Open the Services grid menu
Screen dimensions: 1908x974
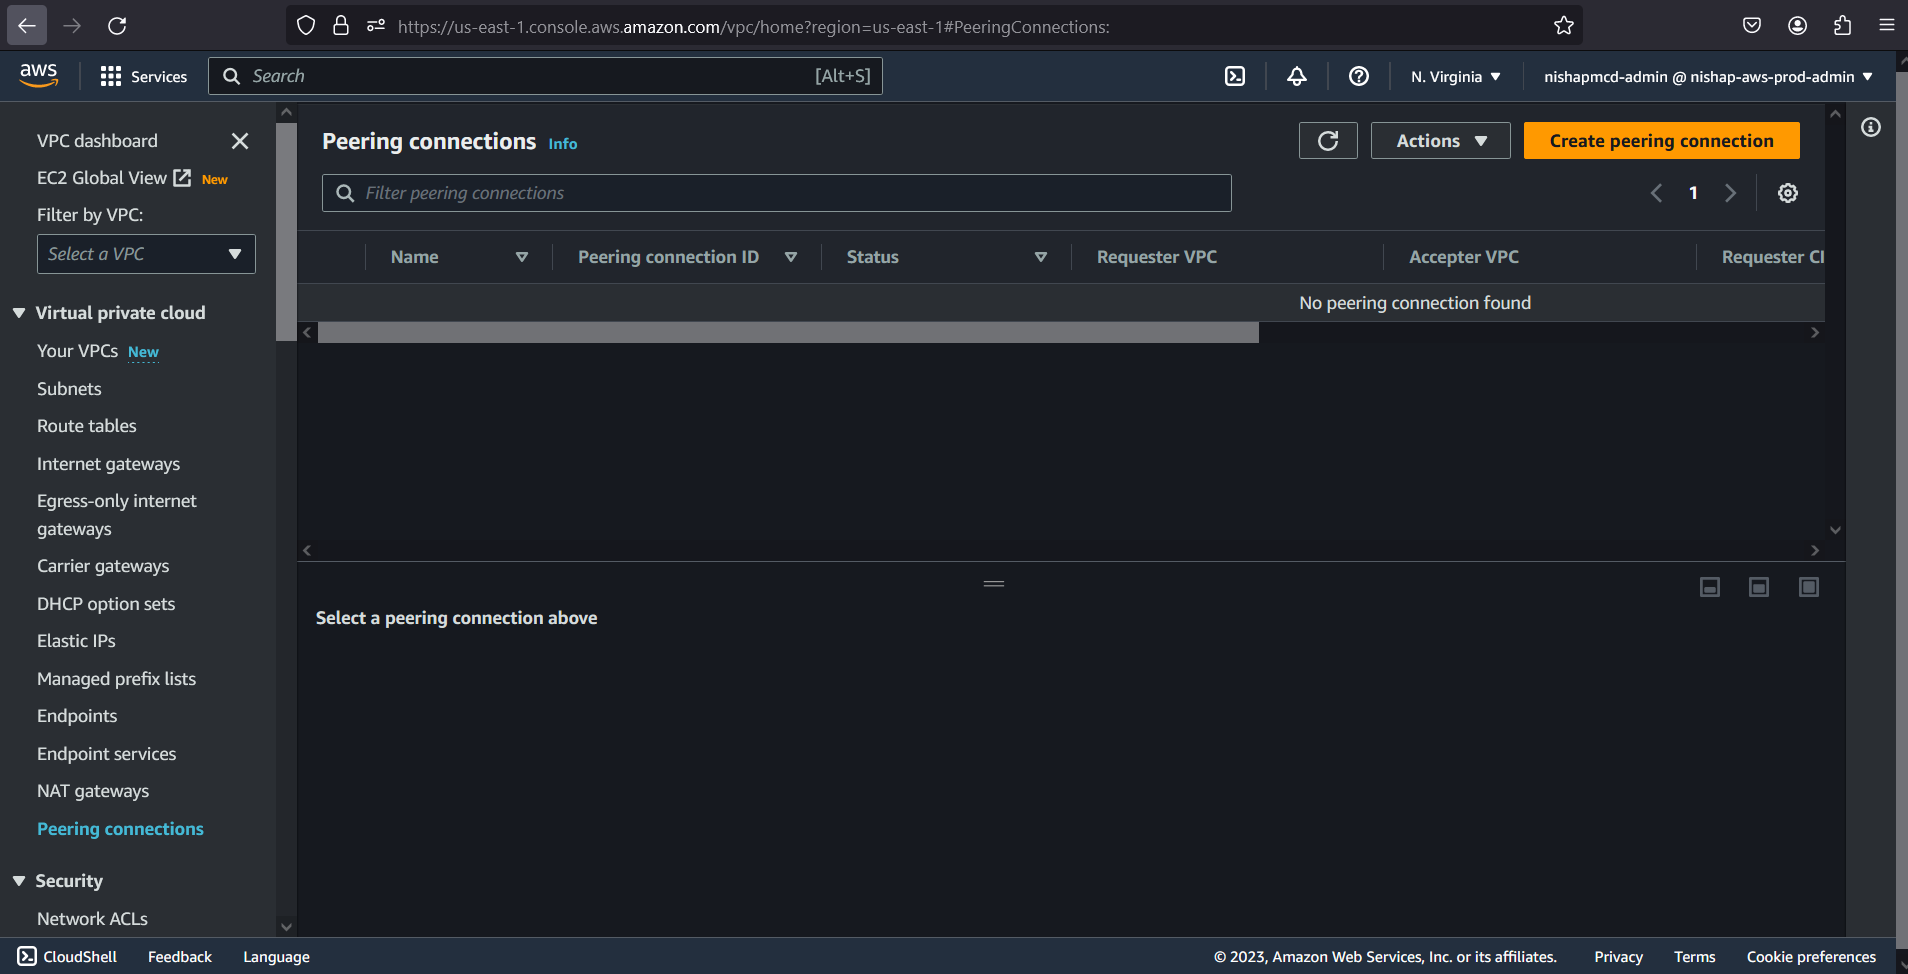(144, 77)
